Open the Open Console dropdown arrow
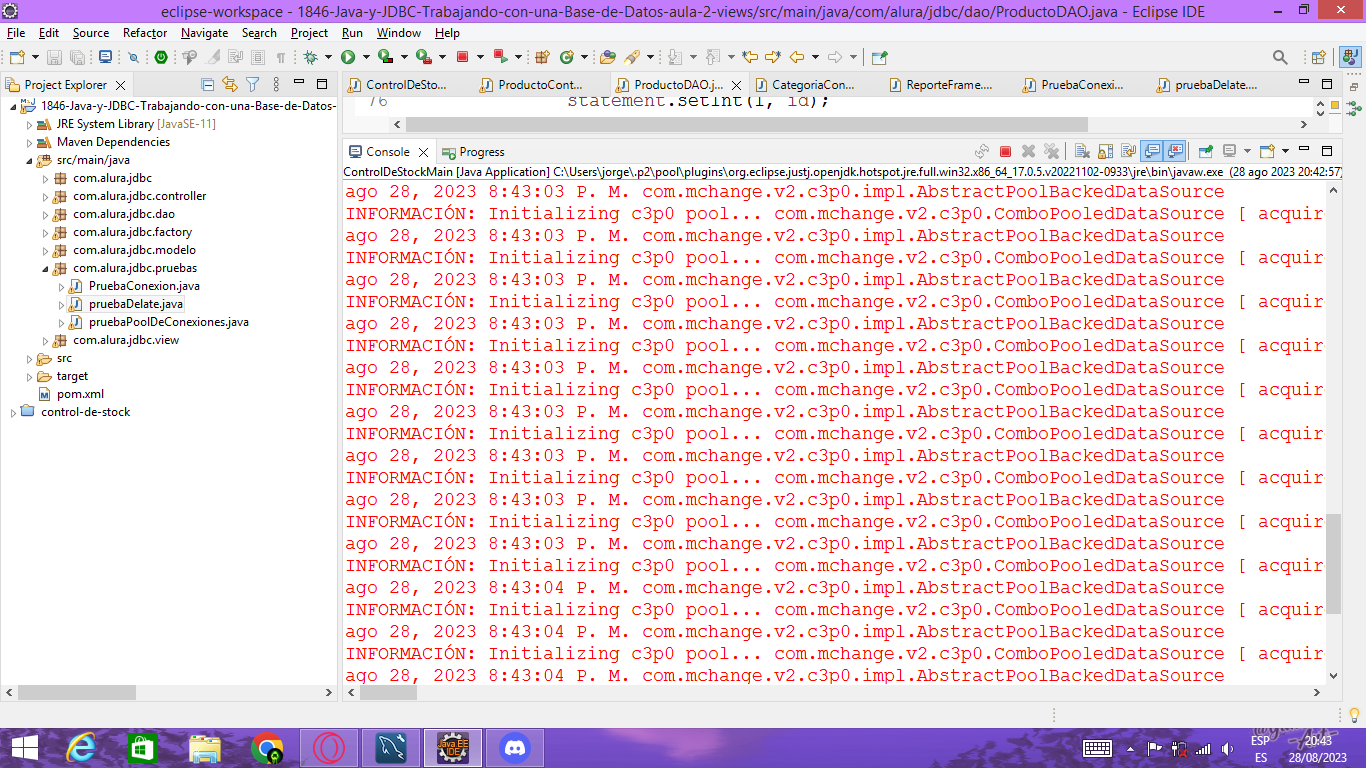The image size is (1366, 768). 1285,152
